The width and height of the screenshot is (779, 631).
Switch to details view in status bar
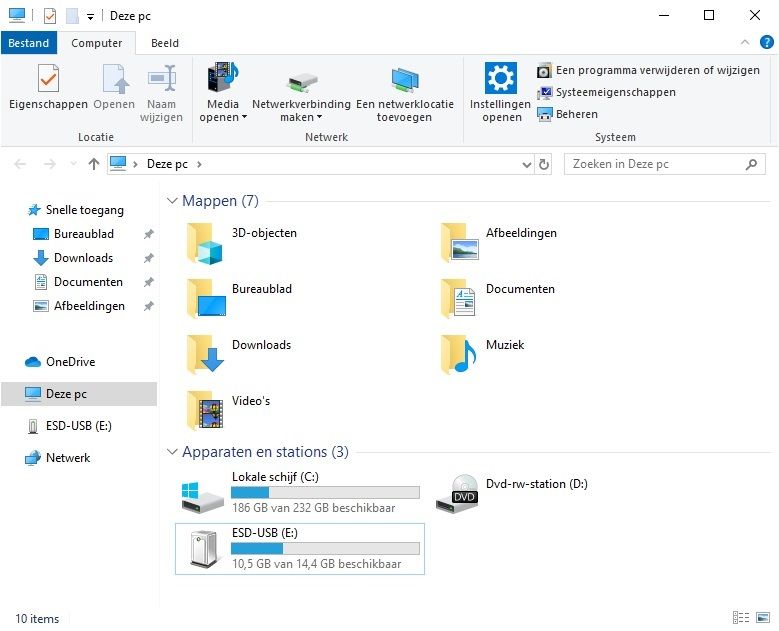[x=741, y=618]
